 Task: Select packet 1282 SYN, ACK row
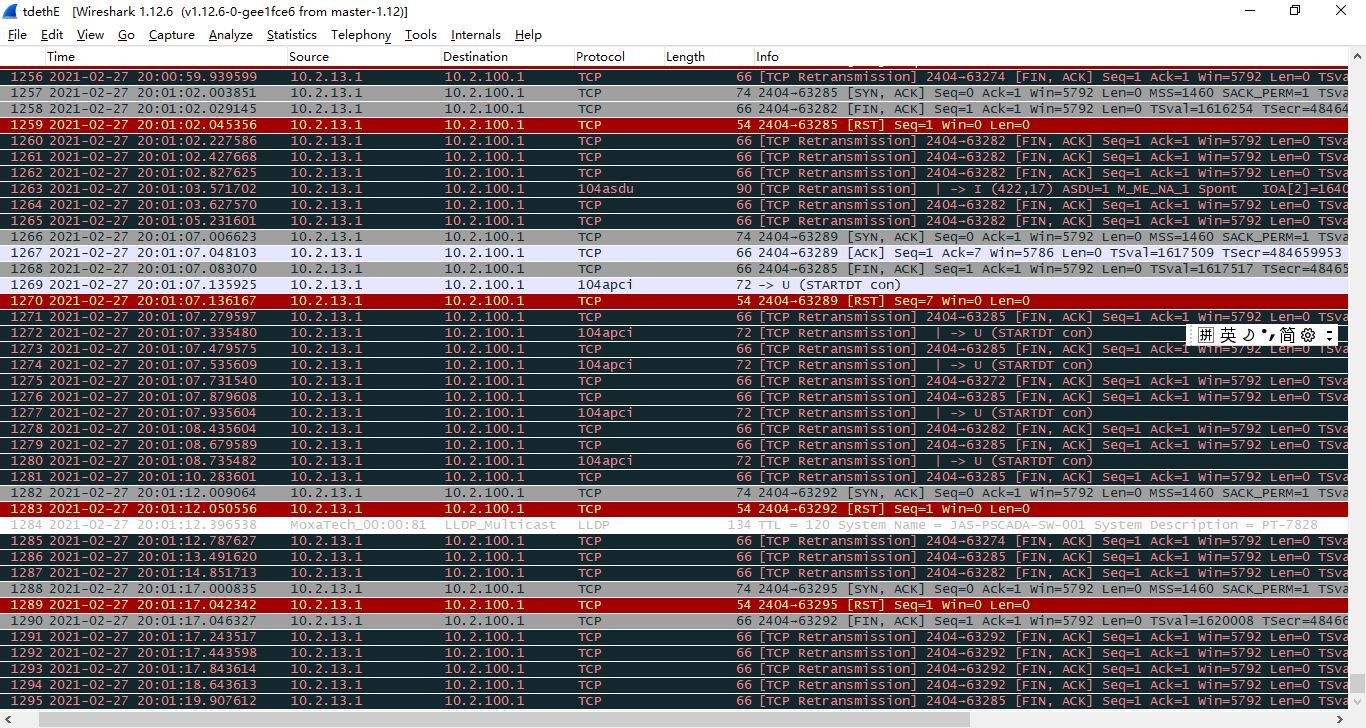(x=674, y=493)
